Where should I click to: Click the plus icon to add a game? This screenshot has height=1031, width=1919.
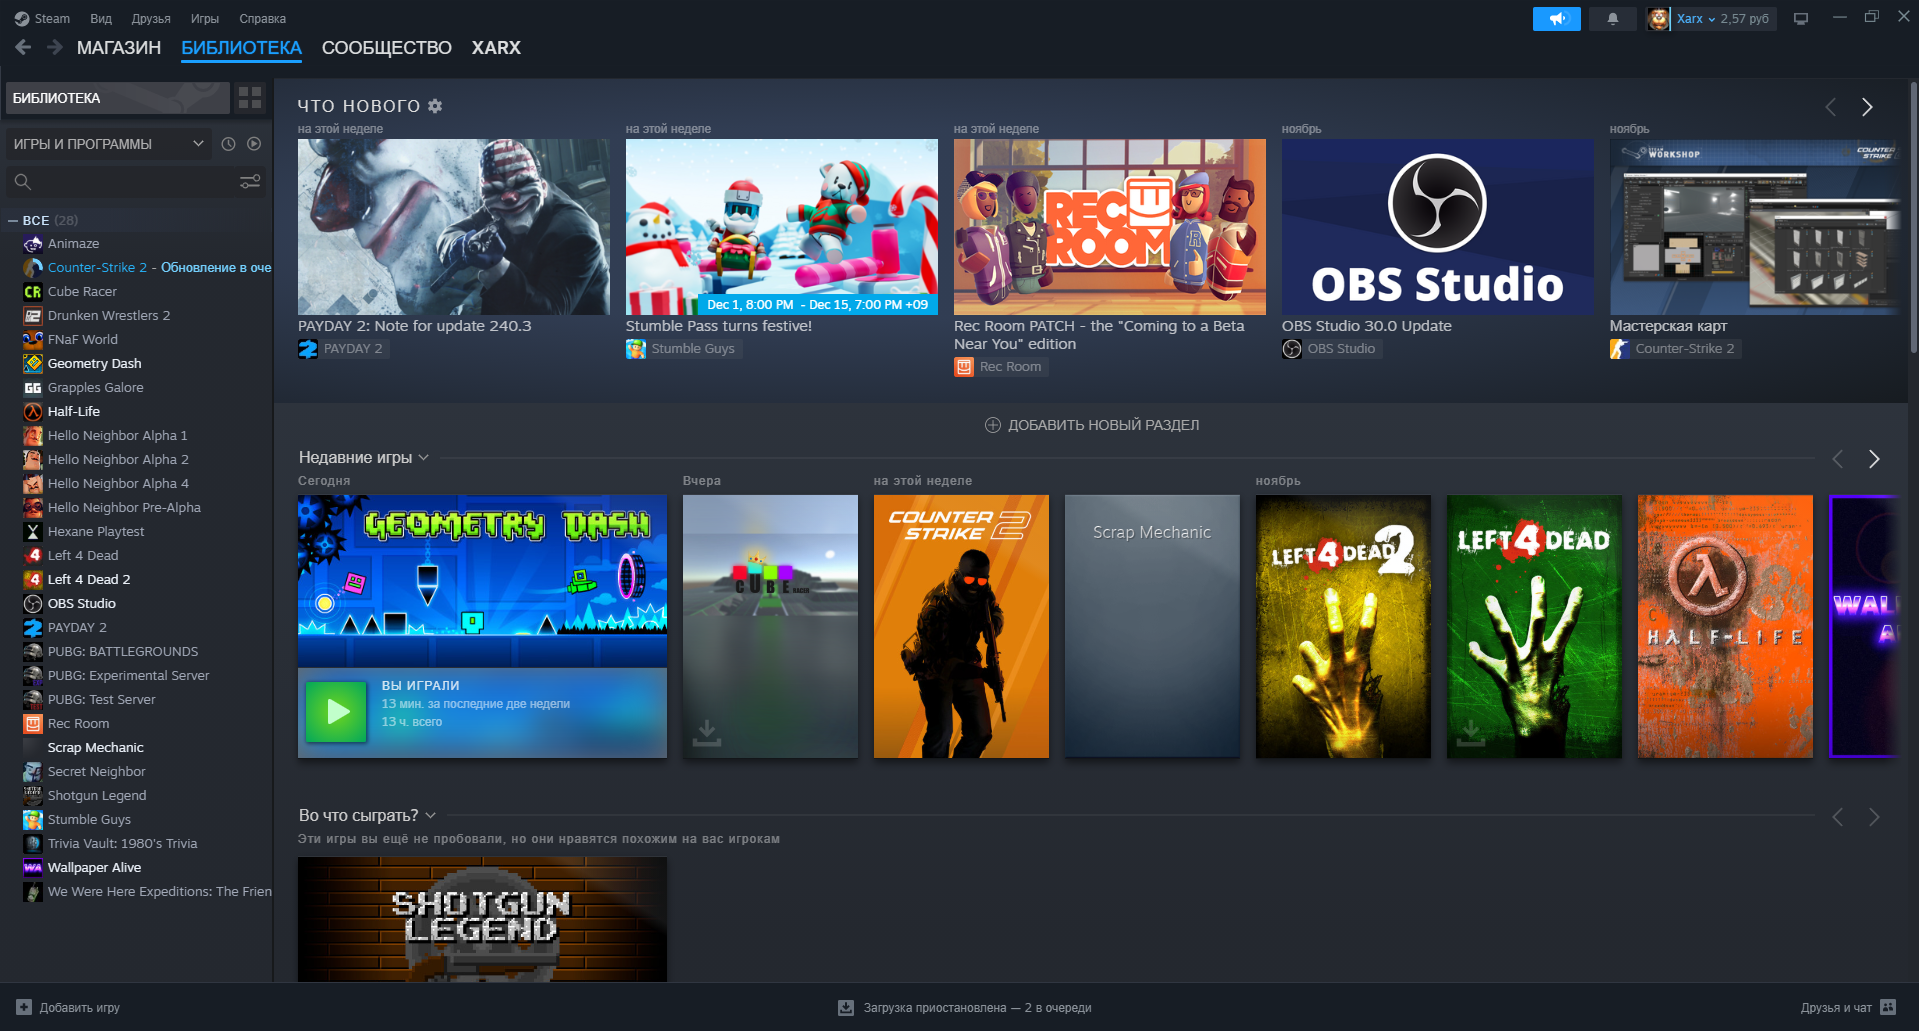click(x=24, y=1007)
